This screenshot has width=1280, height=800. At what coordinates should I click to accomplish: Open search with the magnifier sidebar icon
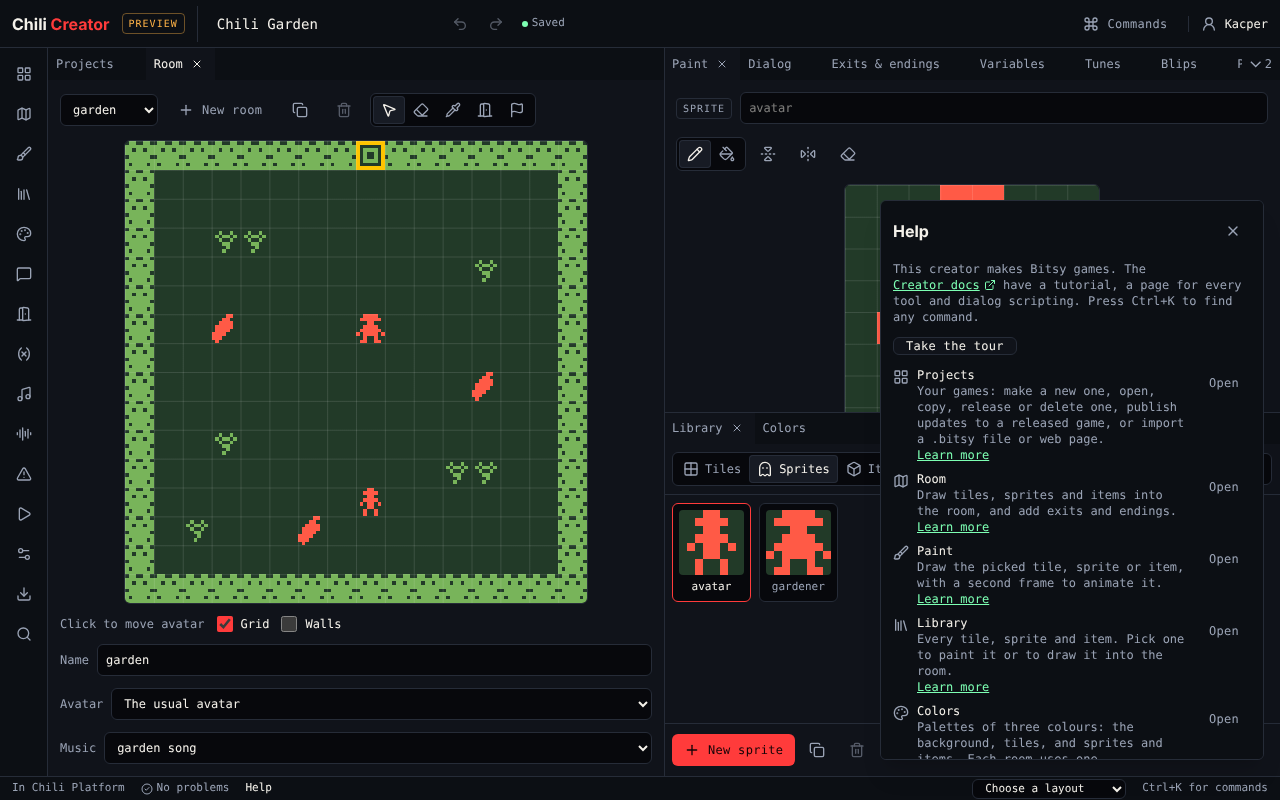[x=24, y=634]
